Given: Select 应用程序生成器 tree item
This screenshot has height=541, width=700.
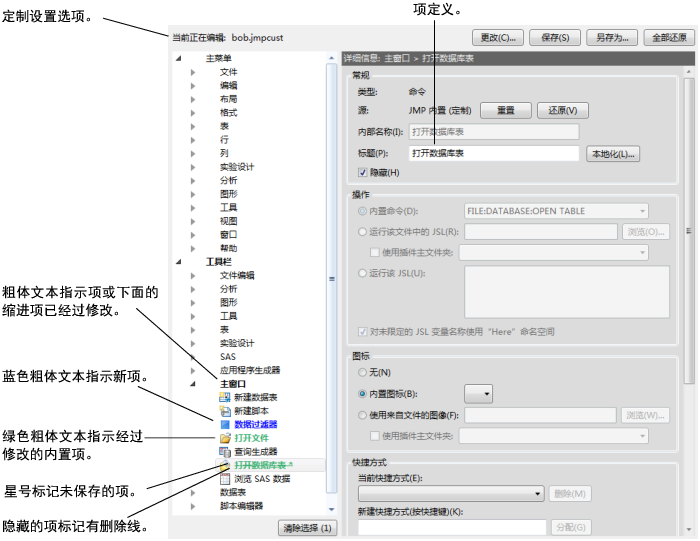Looking at the screenshot, I should click(x=250, y=370).
